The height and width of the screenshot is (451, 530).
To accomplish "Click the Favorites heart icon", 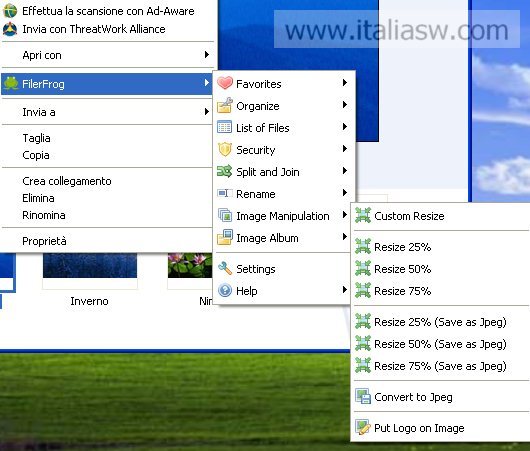I will click(225, 83).
